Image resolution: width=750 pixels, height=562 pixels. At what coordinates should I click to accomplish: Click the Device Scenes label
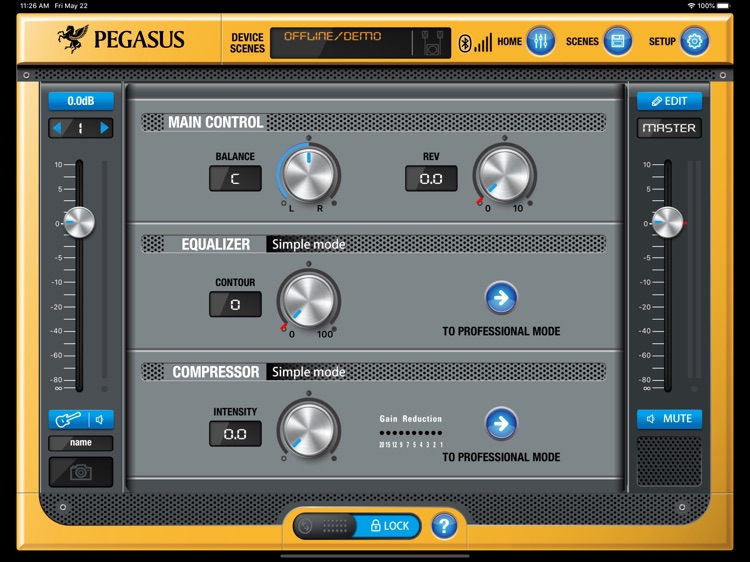(x=247, y=43)
